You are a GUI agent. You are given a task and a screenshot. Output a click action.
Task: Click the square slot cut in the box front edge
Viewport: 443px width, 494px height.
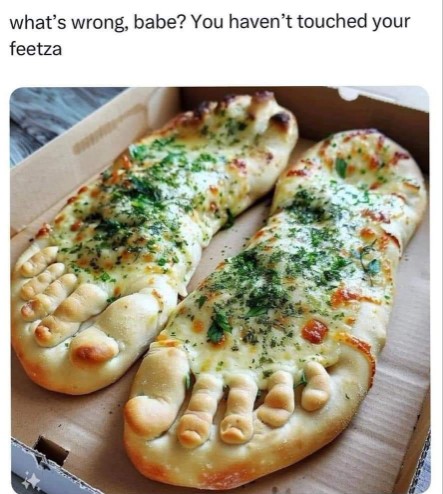tap(52, 449)
